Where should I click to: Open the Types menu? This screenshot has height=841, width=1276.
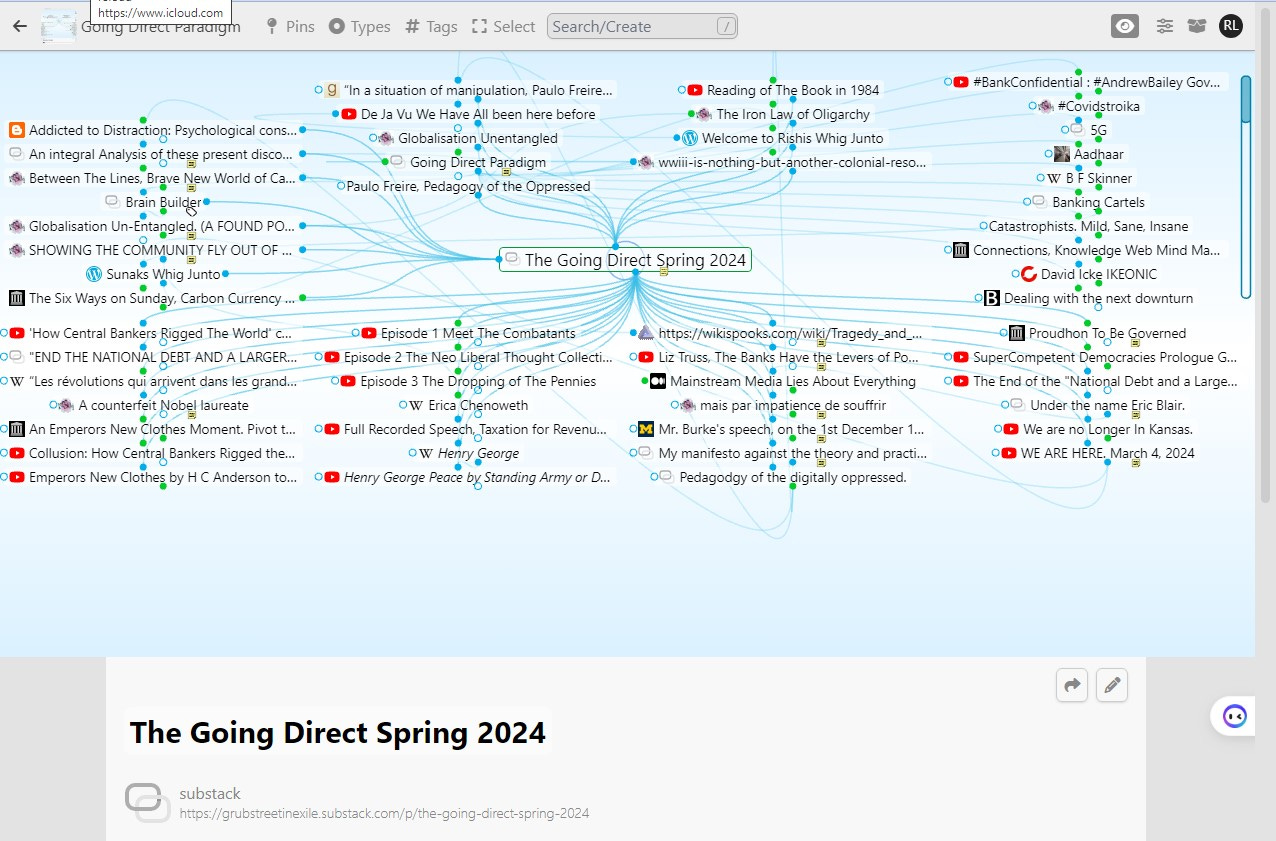360,27
